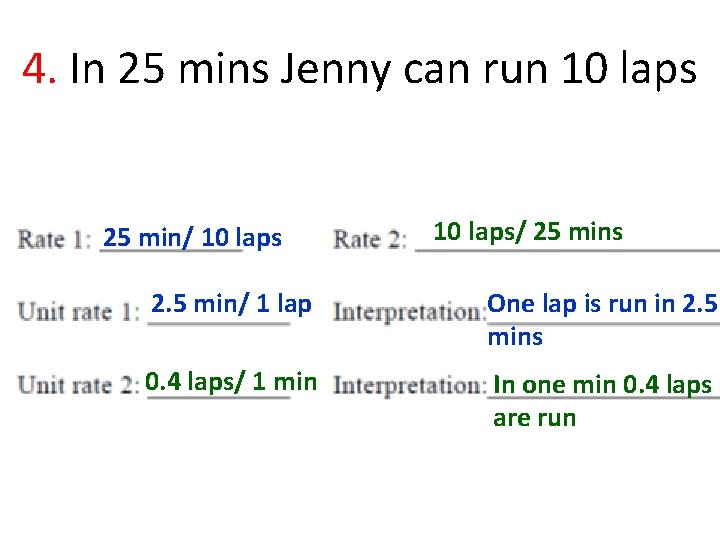
Task: Select the 2.5 min/ 1 lap answer
Action: click(231, 304)
